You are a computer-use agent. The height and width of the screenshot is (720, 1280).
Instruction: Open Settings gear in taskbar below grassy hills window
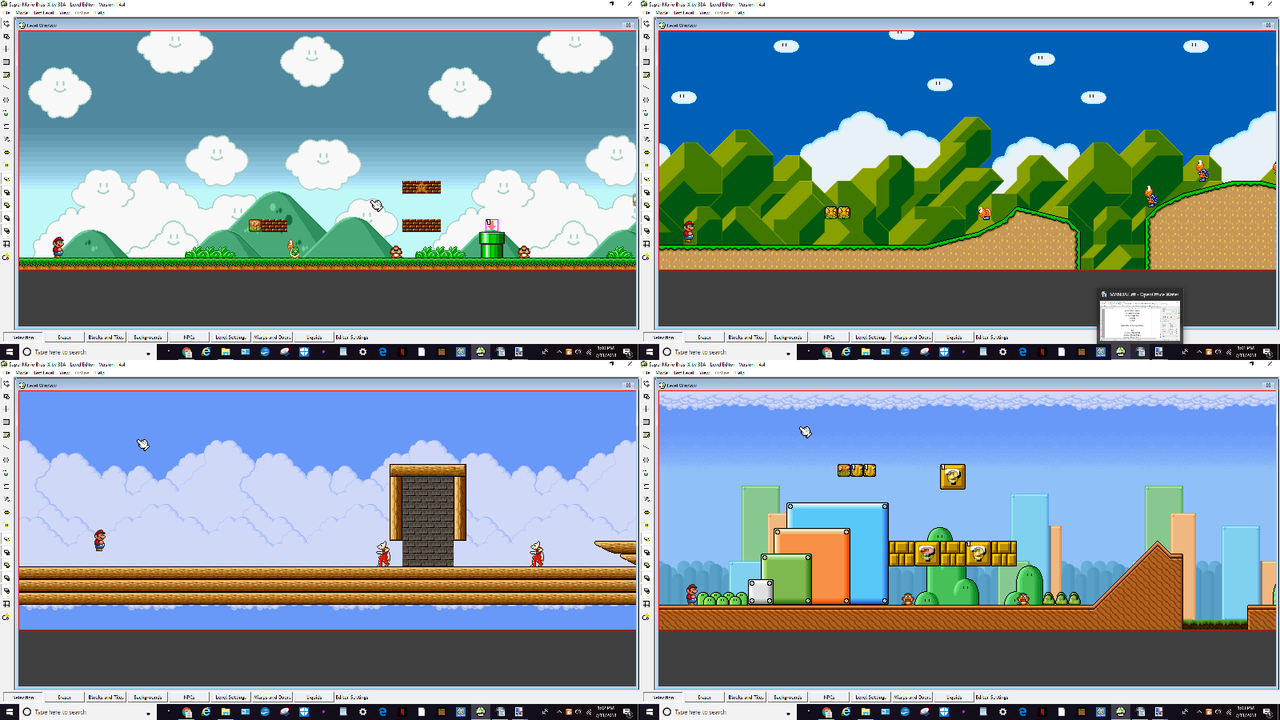(x=362, y=352)
